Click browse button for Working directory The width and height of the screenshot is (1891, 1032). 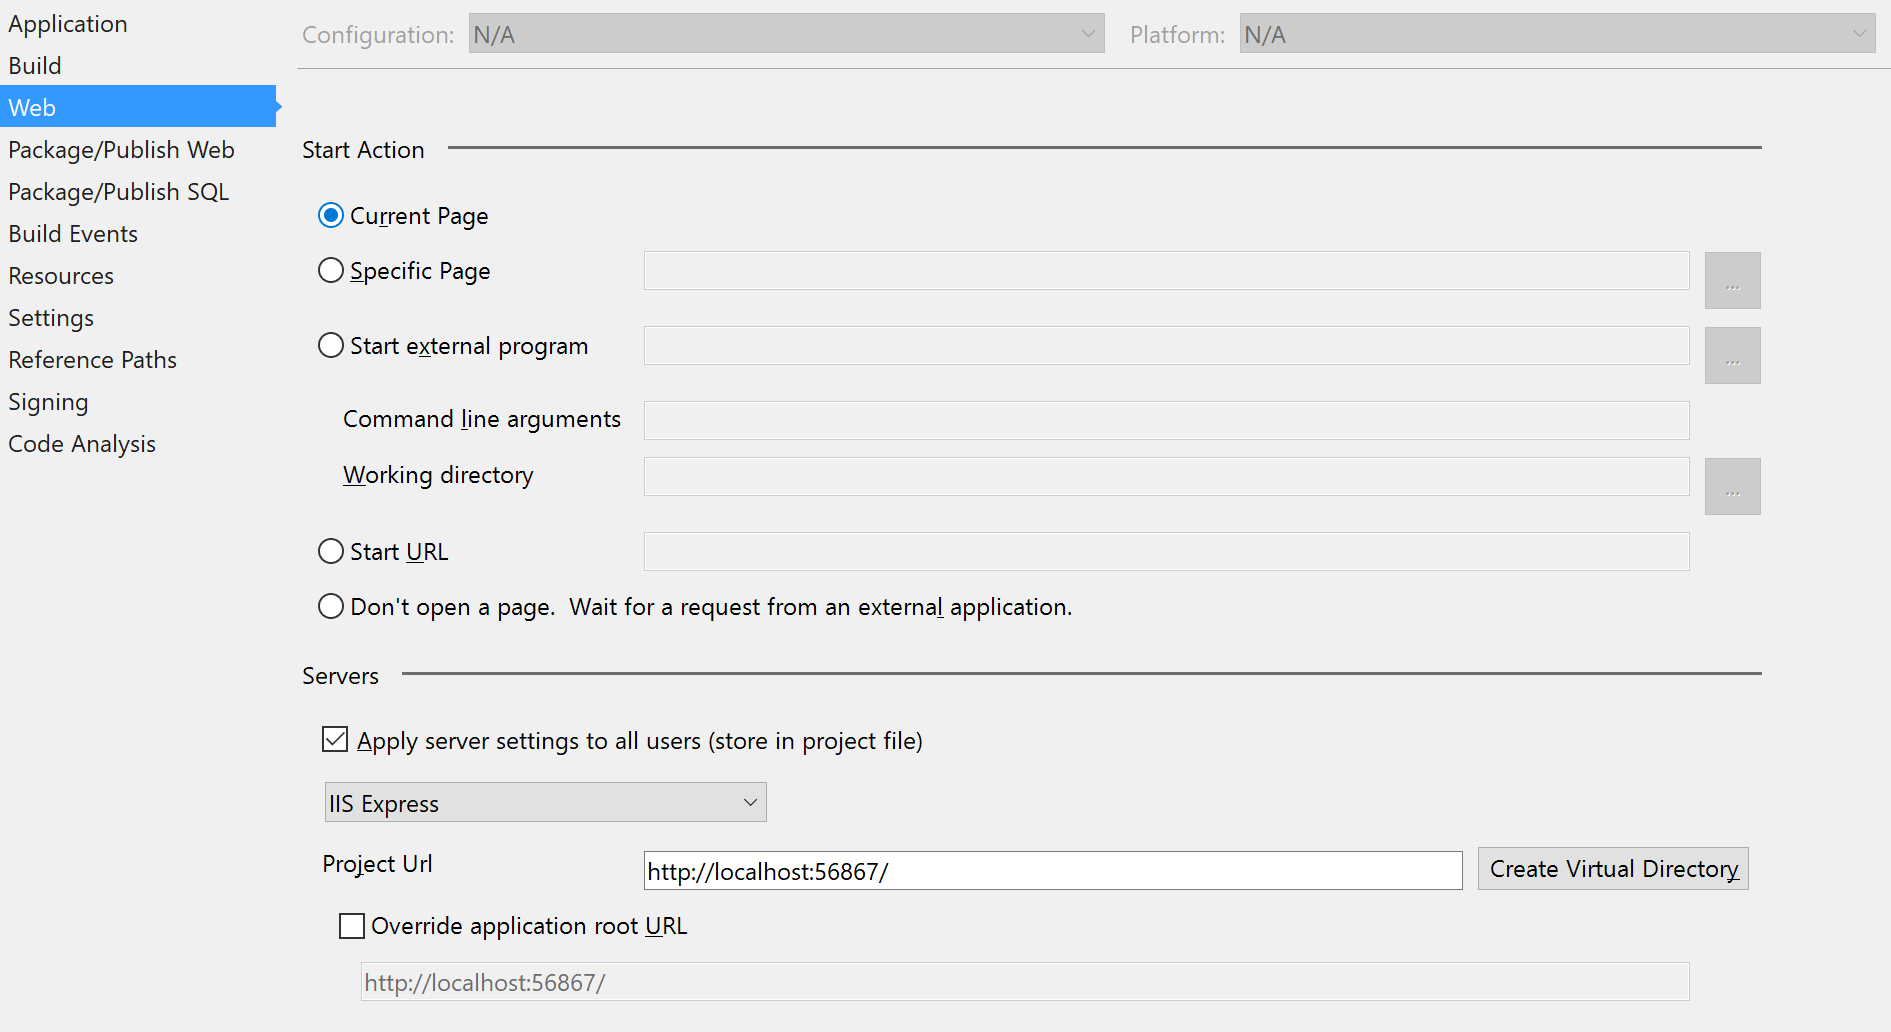pos(1732,487)
